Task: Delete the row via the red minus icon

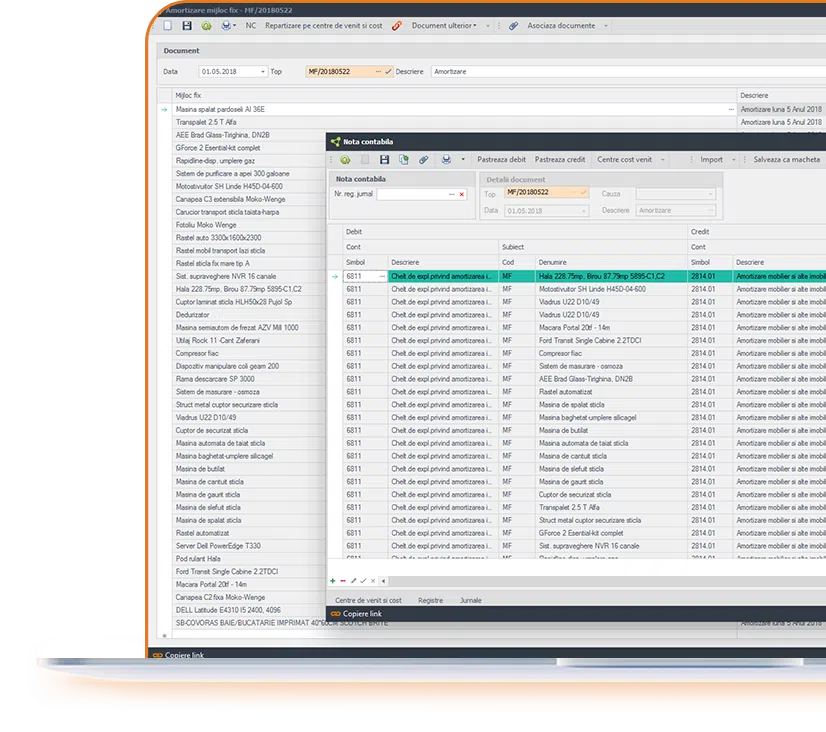Action: click(342, 581)
